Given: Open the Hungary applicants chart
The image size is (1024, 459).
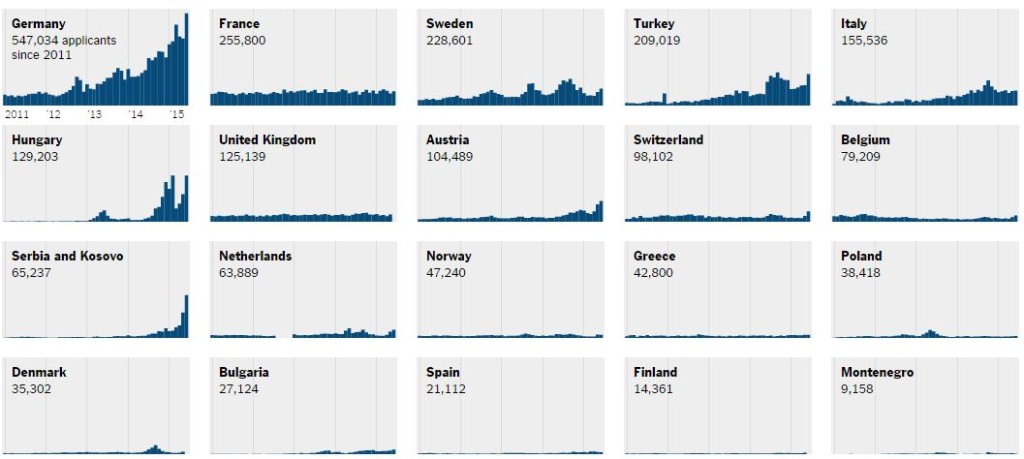Looking at the screenshot, I should (x=96, y=173).
